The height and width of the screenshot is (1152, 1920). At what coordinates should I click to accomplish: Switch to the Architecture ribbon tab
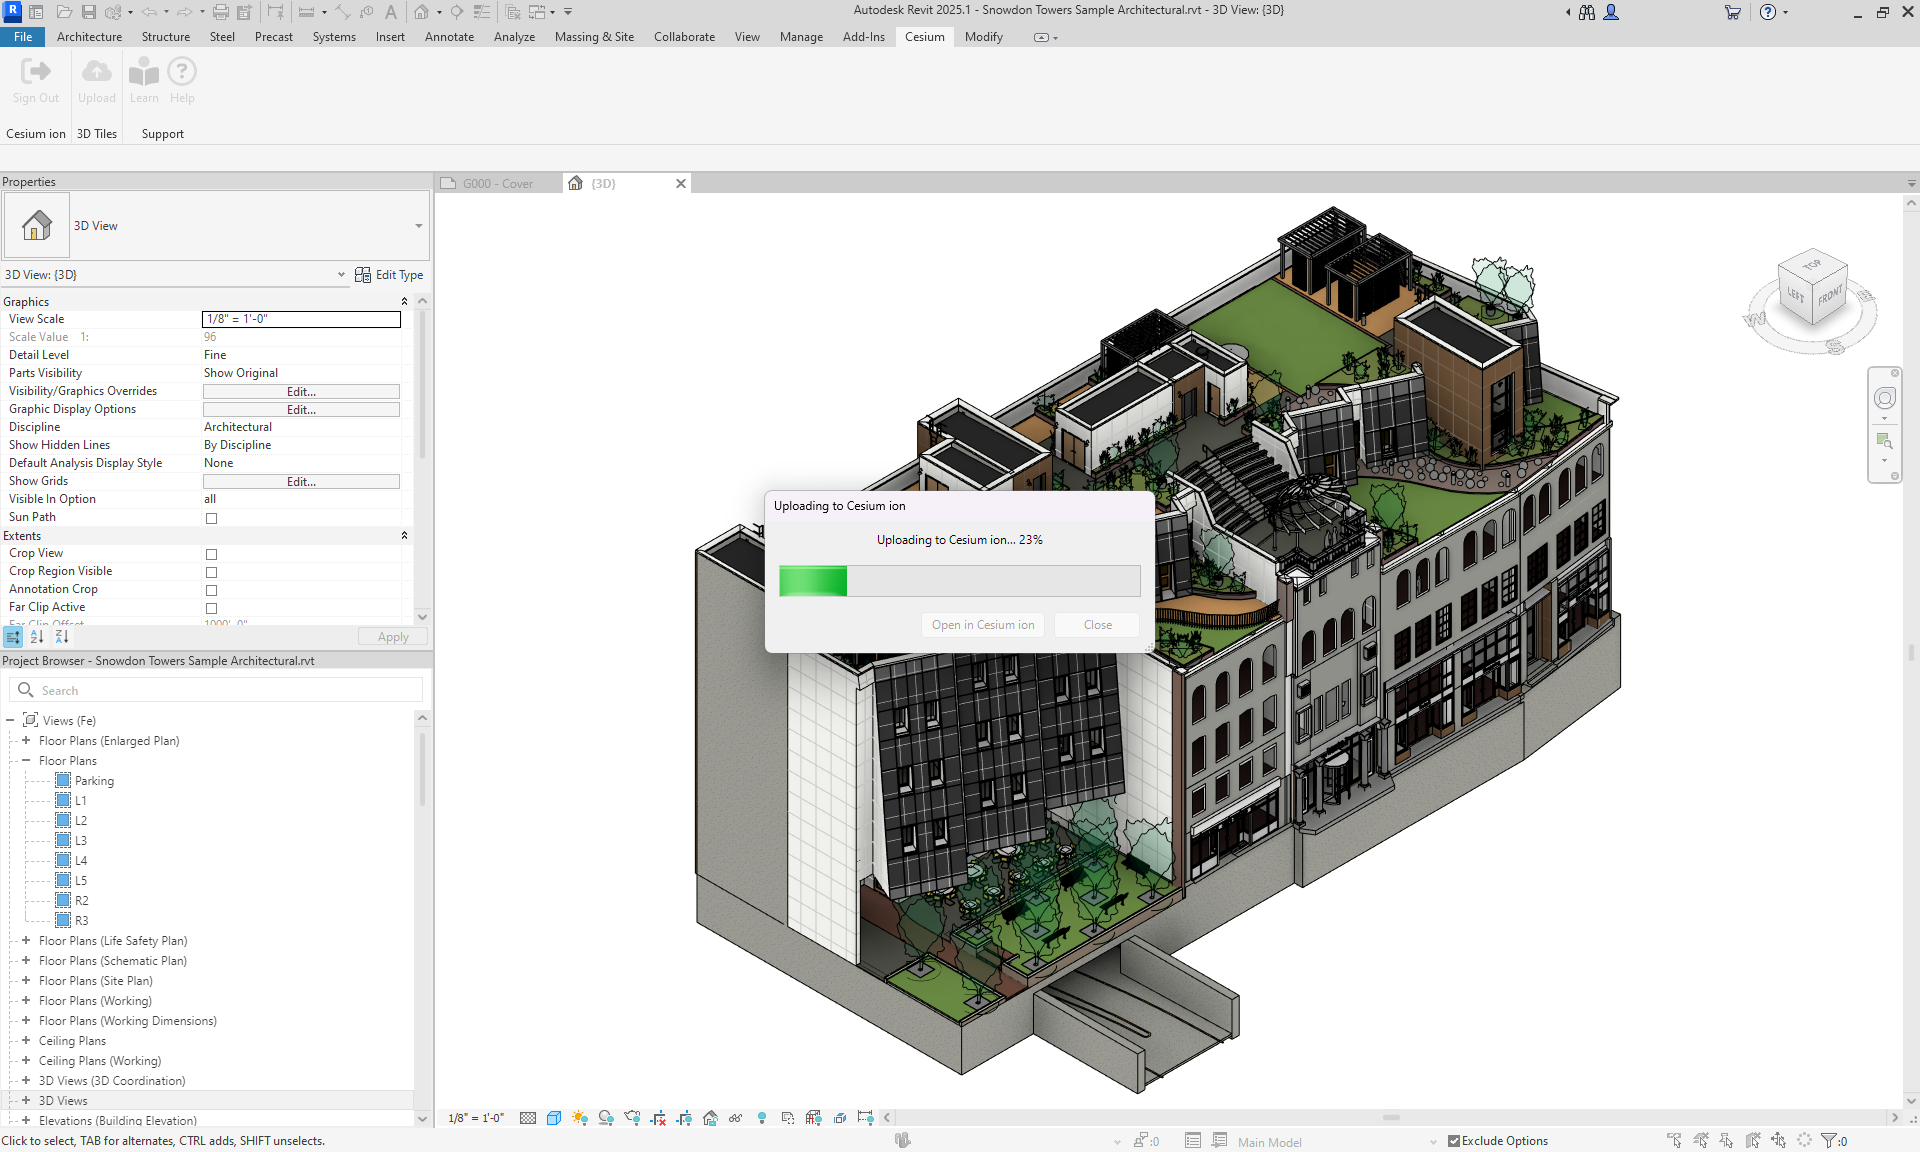pos(89,37)
